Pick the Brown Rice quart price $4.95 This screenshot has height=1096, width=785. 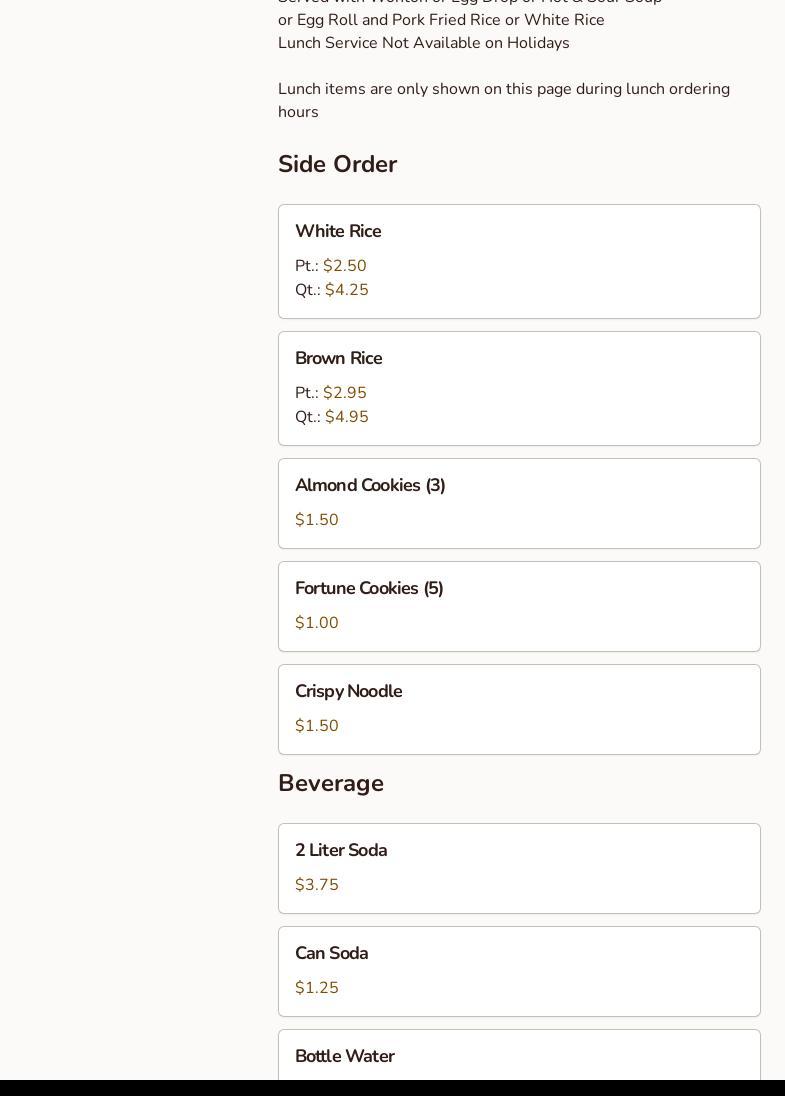[x=346, y=417]
